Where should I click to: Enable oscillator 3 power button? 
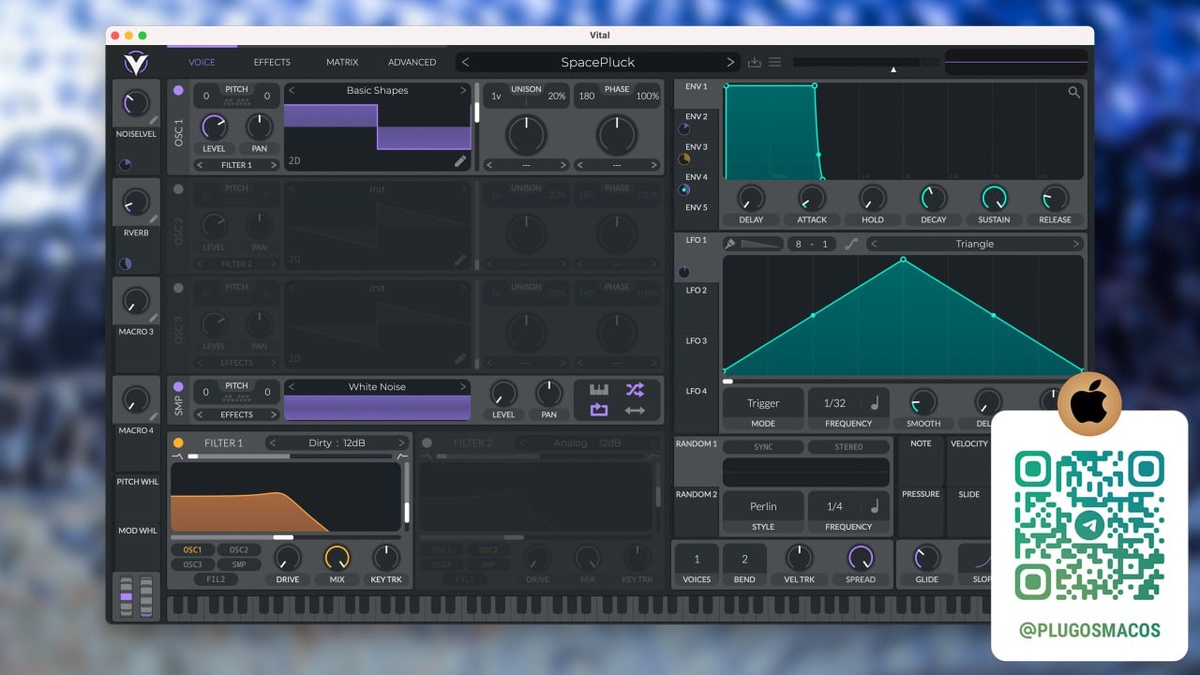(x=178, y=288)
